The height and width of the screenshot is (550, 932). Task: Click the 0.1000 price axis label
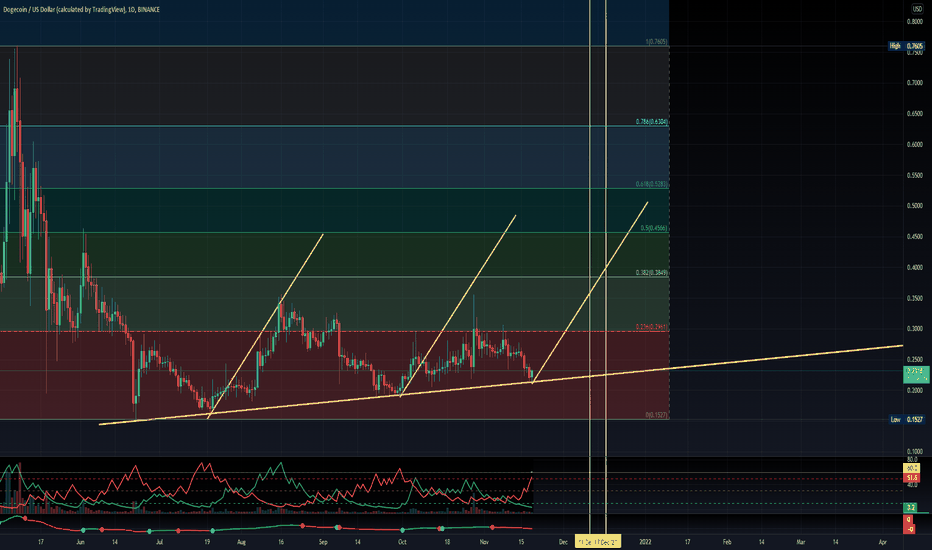(x=915, y=452)
